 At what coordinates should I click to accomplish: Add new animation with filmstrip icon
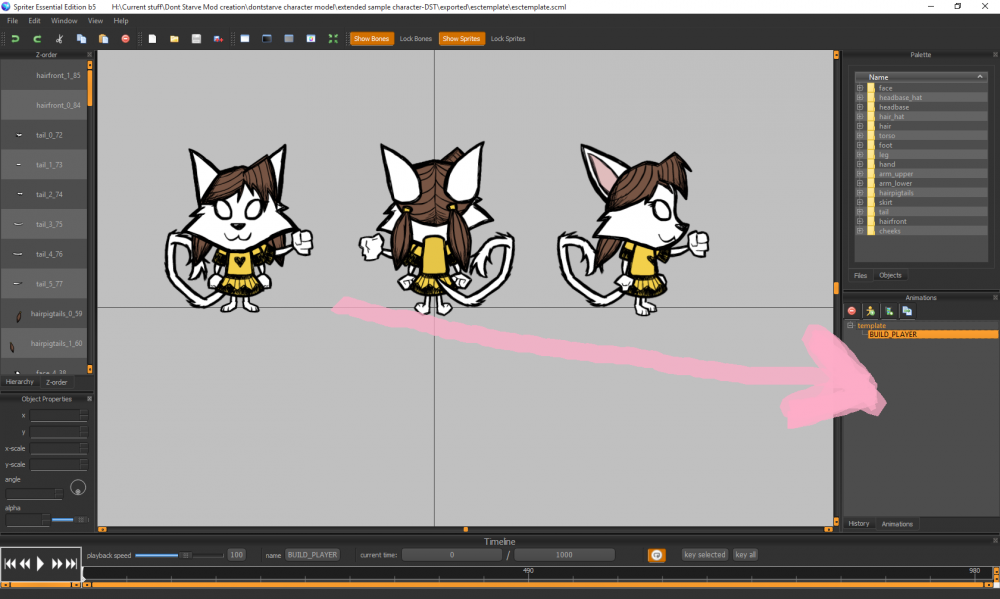click(888, 311)
